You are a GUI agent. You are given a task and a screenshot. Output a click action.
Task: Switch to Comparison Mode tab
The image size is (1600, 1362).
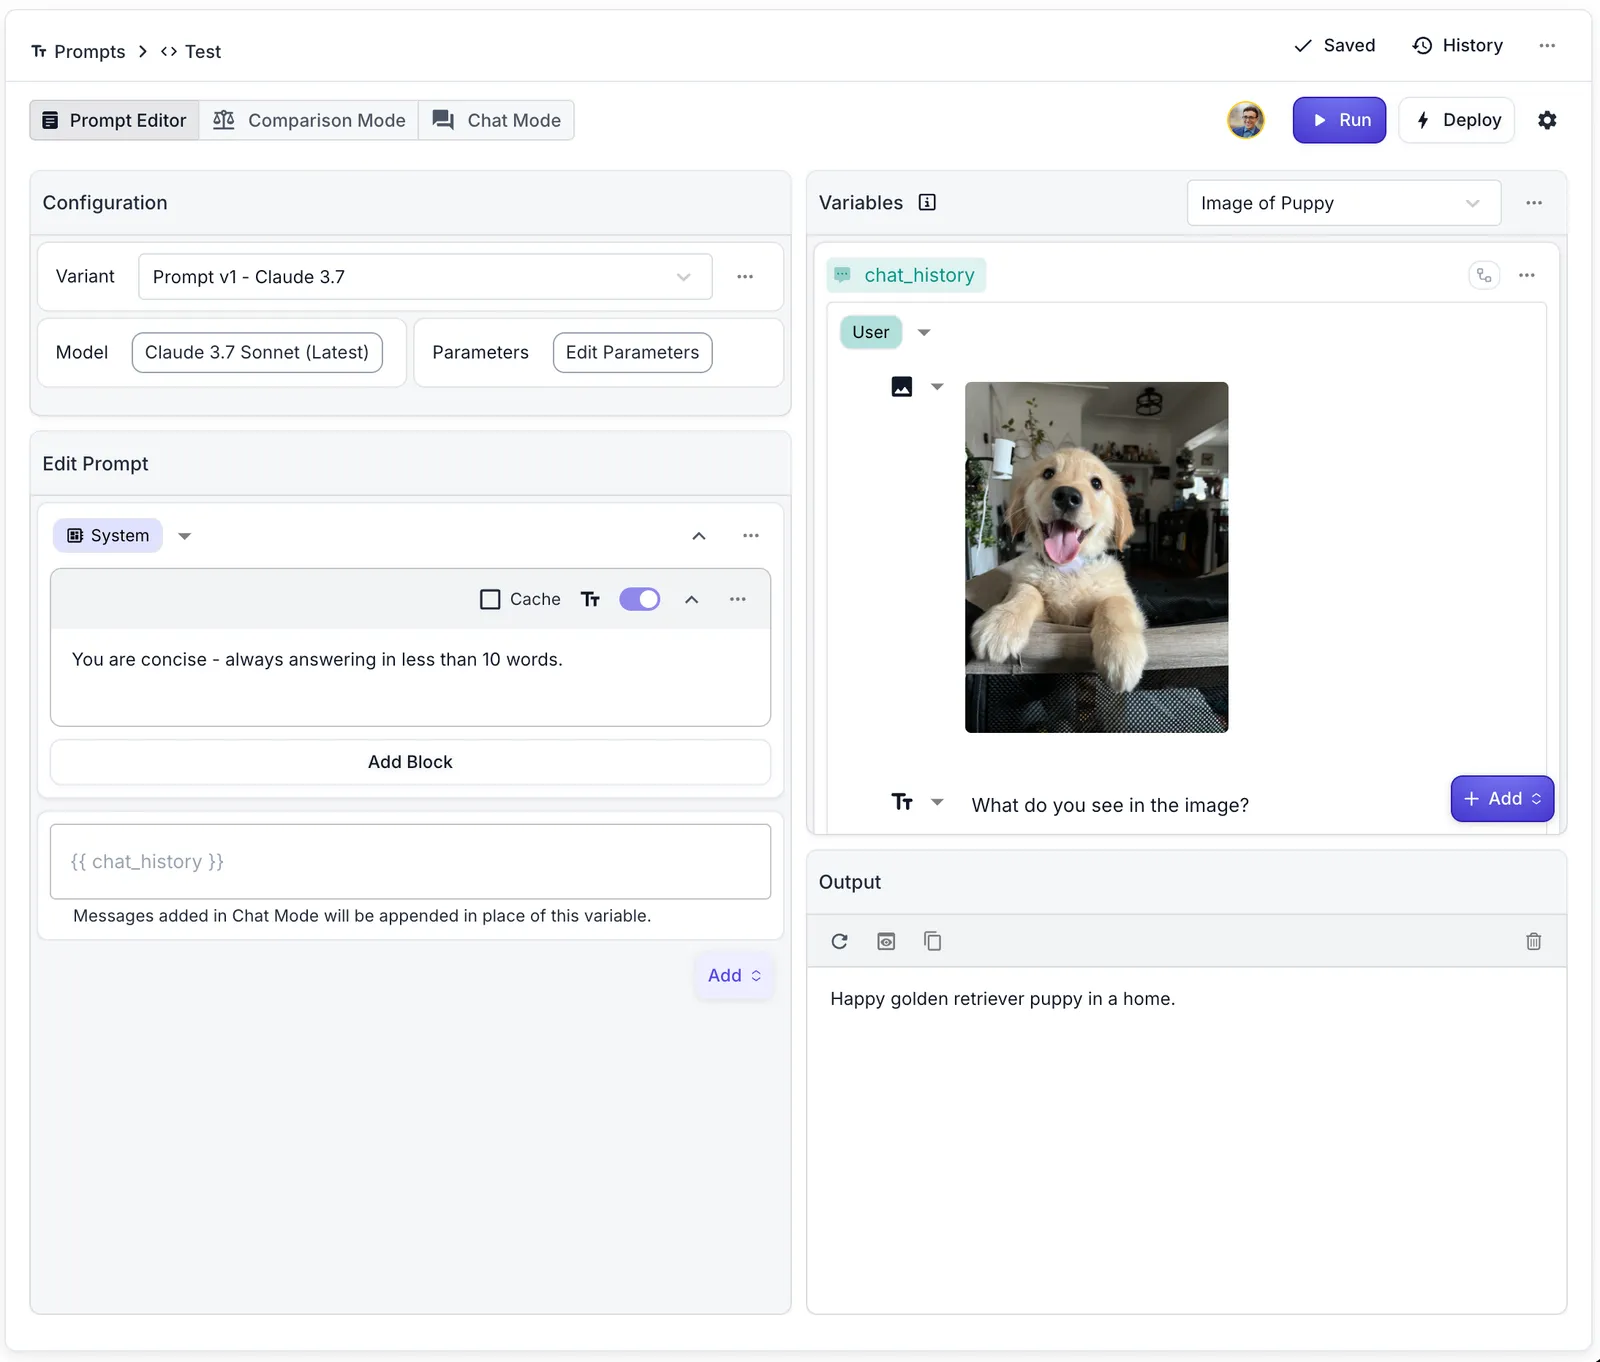click(309, 120)
